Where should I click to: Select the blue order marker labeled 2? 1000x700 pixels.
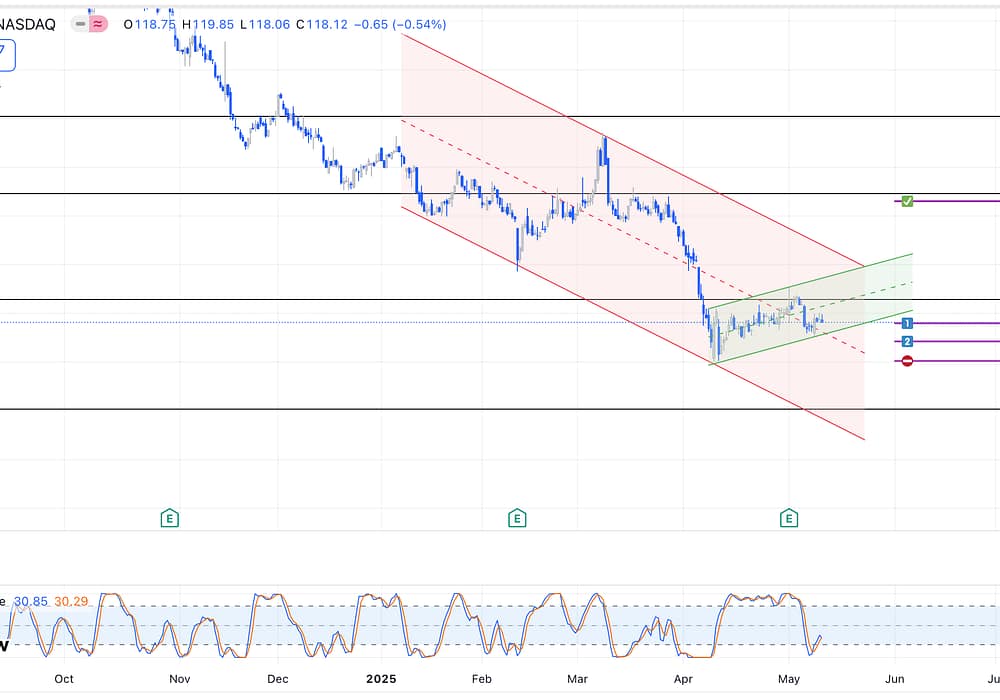pyautogui.click(x=907, y=341)
